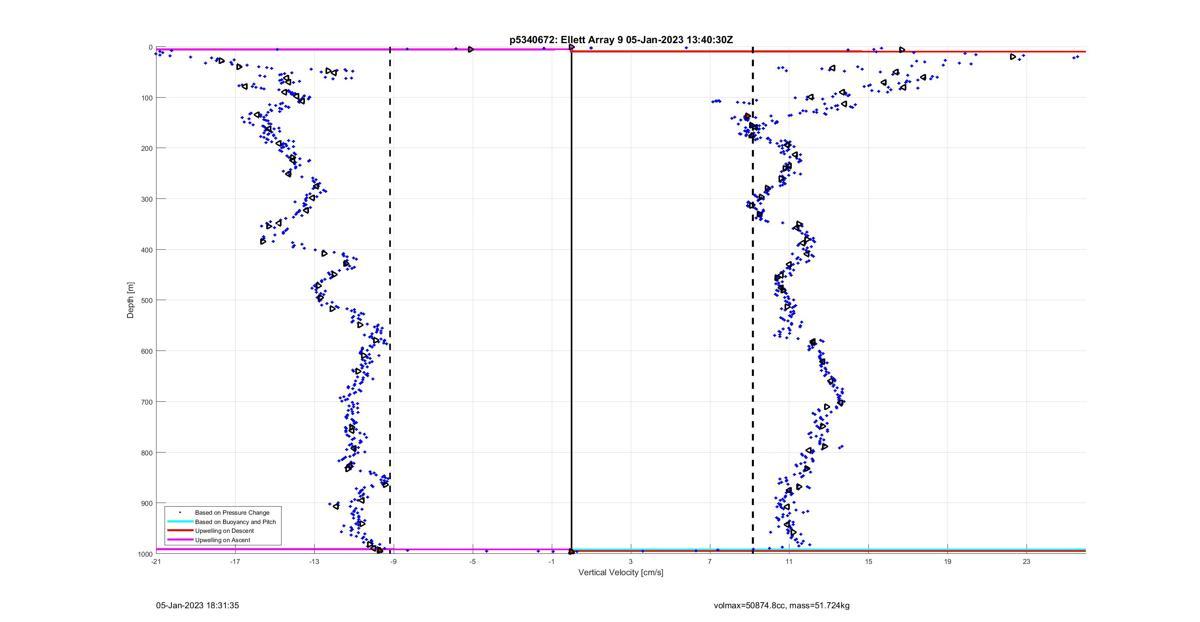1200x622 pixels.
Task: Click x-axis tick label '-13'
Action: tap(314, 561)
